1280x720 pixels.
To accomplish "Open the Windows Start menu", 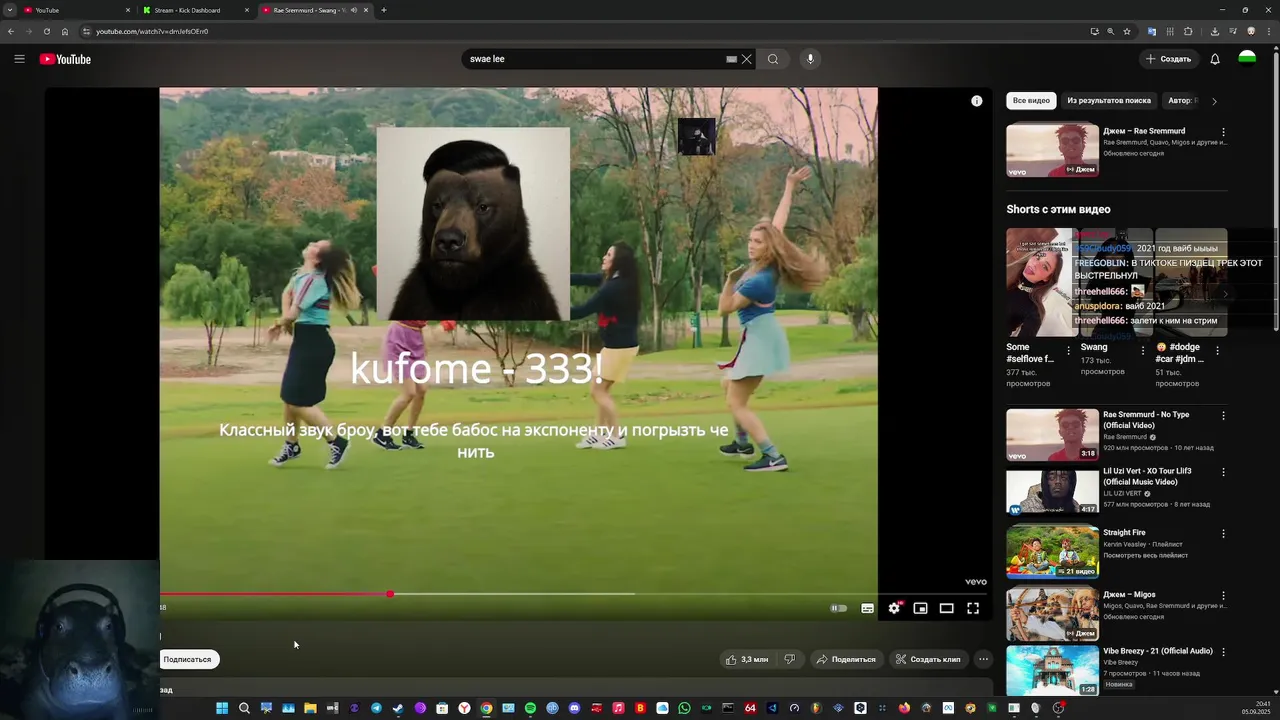I will coord(222,708).
